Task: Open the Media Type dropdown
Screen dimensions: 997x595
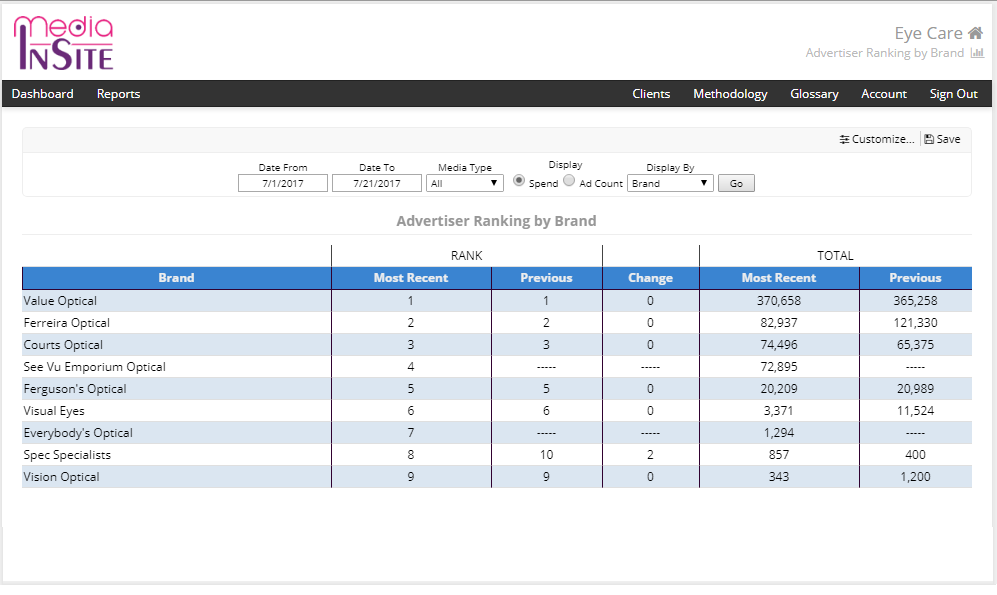Action: (x=465, y=183)
